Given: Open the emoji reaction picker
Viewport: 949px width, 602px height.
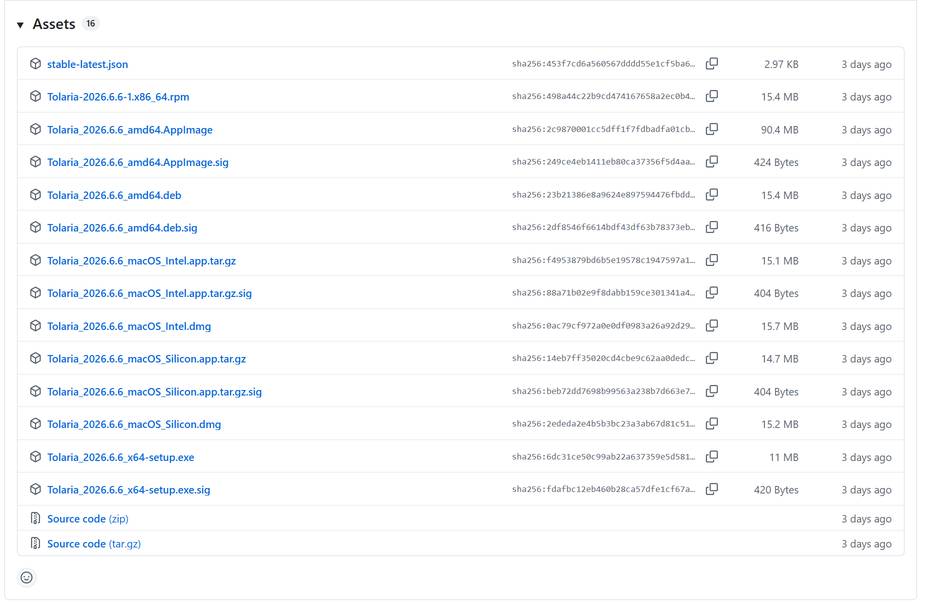Looking at the screenshot, I should coord(27,577).
